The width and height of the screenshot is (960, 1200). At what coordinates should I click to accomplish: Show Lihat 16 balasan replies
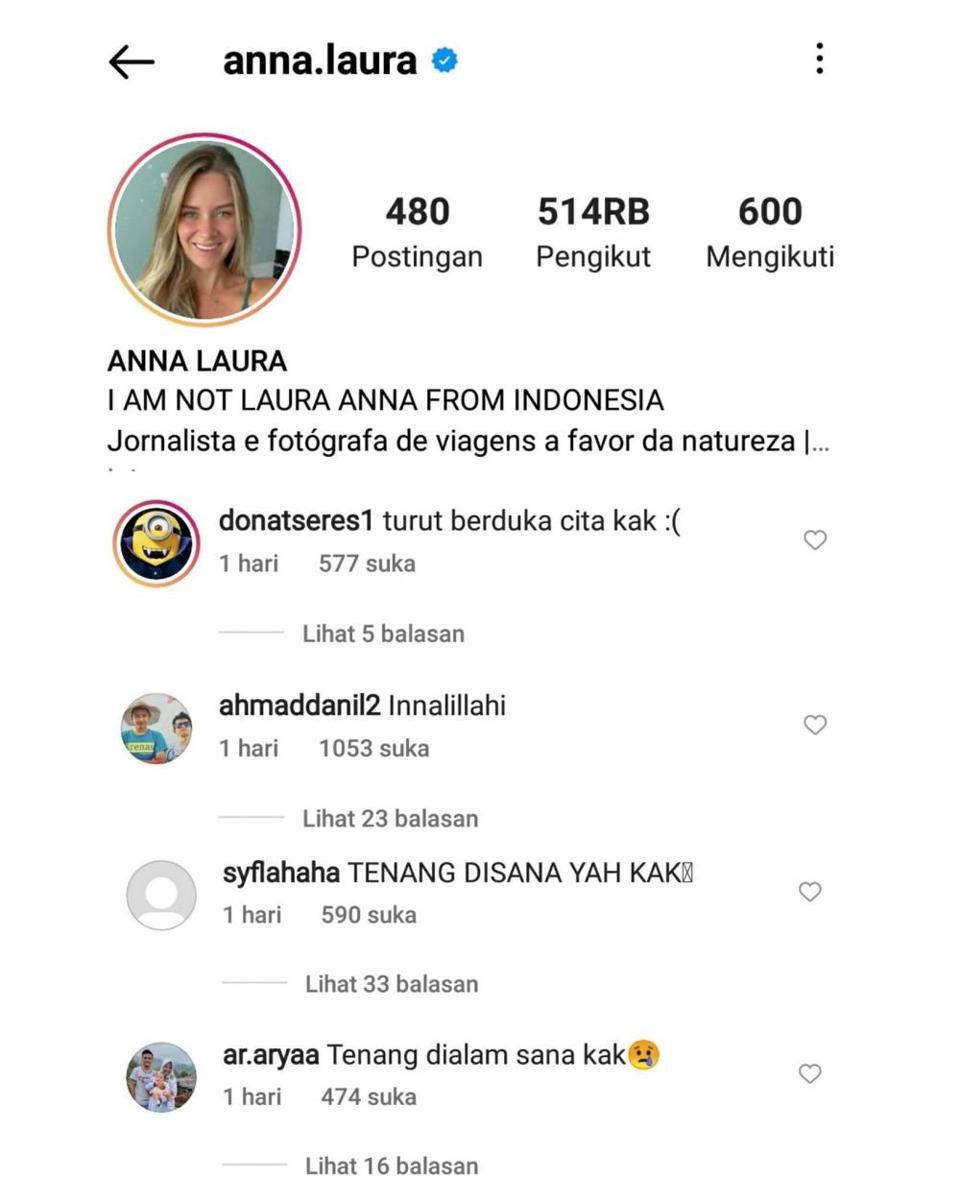(392, 1166)
